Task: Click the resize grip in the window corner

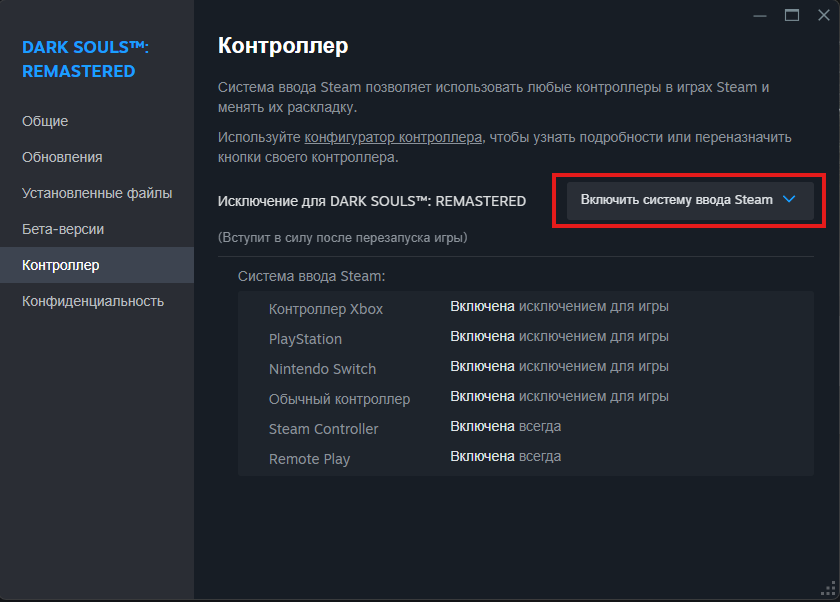Action: tap(830, 592)
